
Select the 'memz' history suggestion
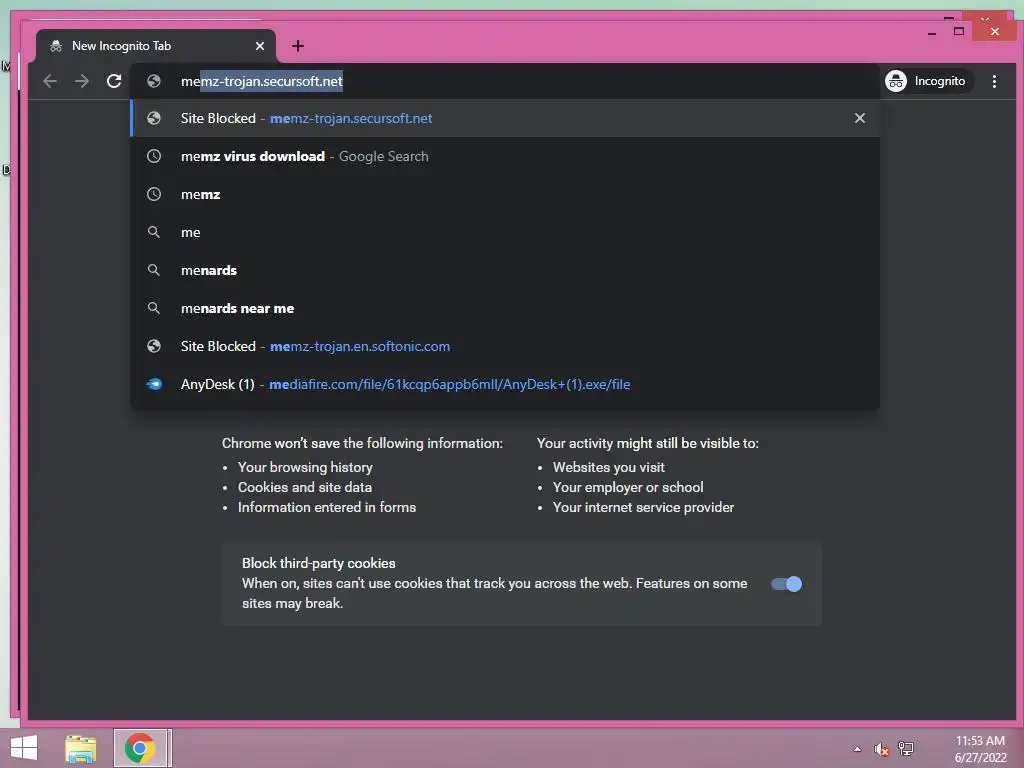click(504, 194)
